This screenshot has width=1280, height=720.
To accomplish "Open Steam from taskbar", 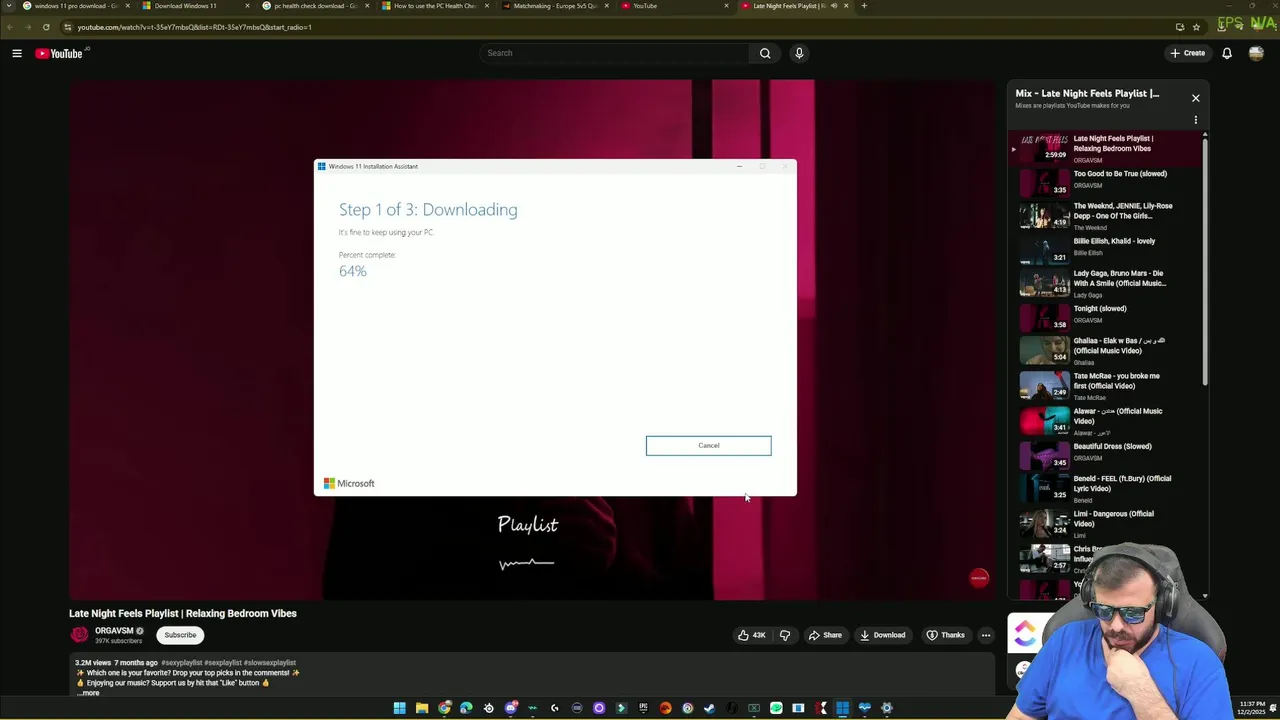I will (709, 708).
